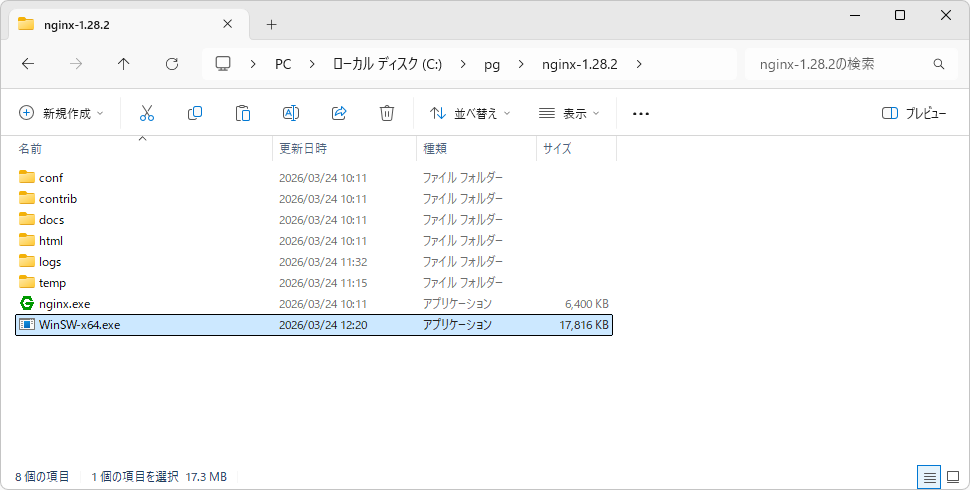Switch to details view icon in status bar
Image resolution: width=970 pixels, height=490 pixels.
click(x=929, y=477)
